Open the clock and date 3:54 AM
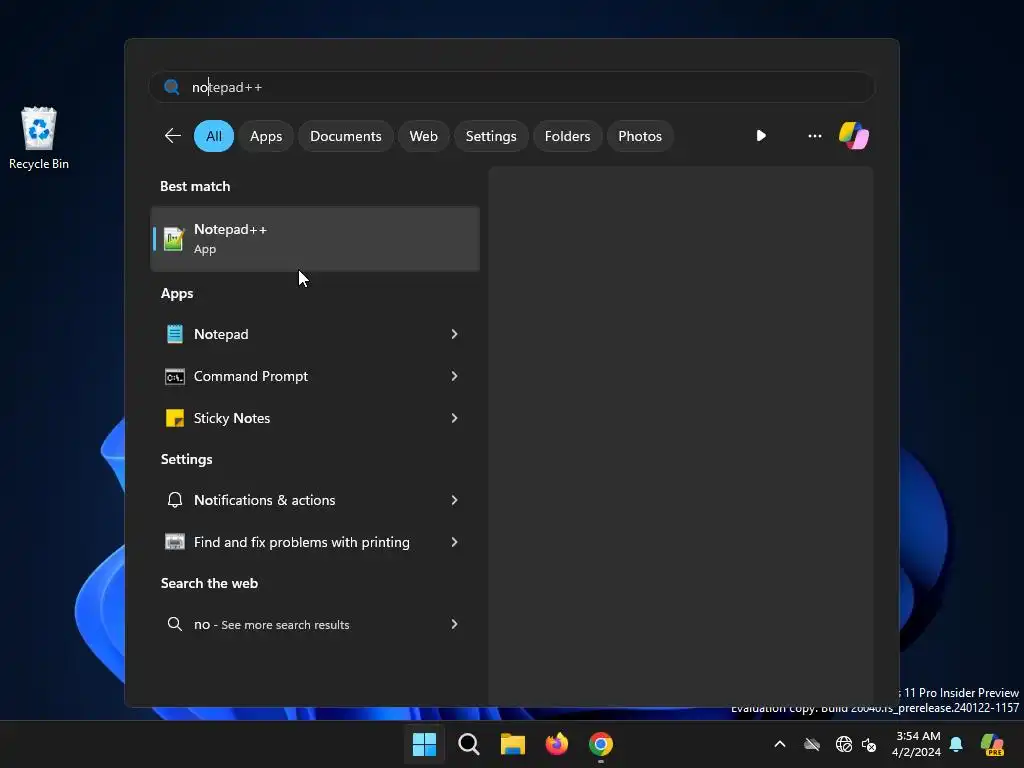 click(917, 744)
